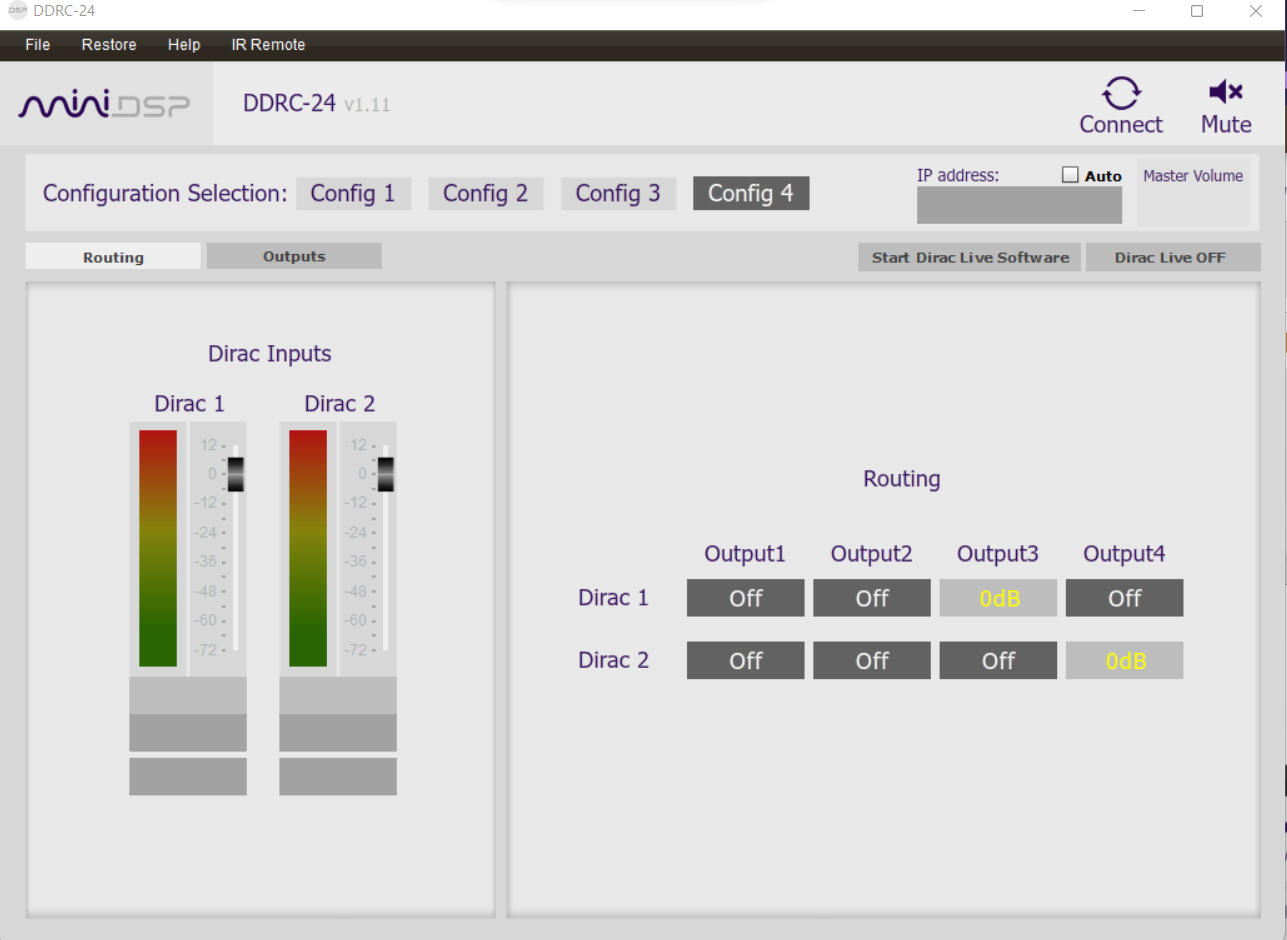Click the Mute speaker icon
This screenshot has width=1287, height=940.
(1225, 92)
